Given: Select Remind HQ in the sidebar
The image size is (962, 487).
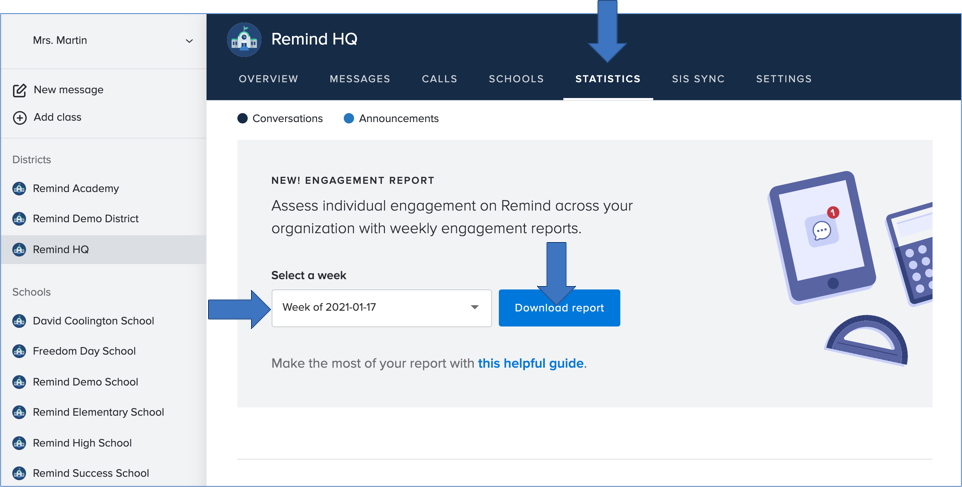Looking at the screenshot, I should coord(61,250).
